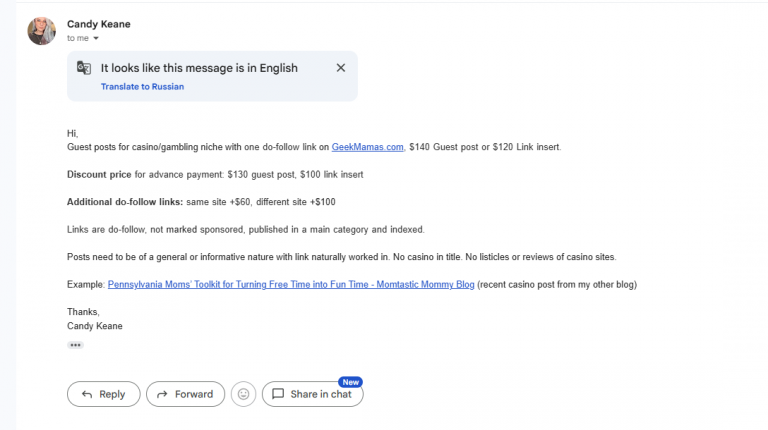The image size is (768, 430).
Task: Click the chat bubble icon in Share in chat
Action: (278, 394)
